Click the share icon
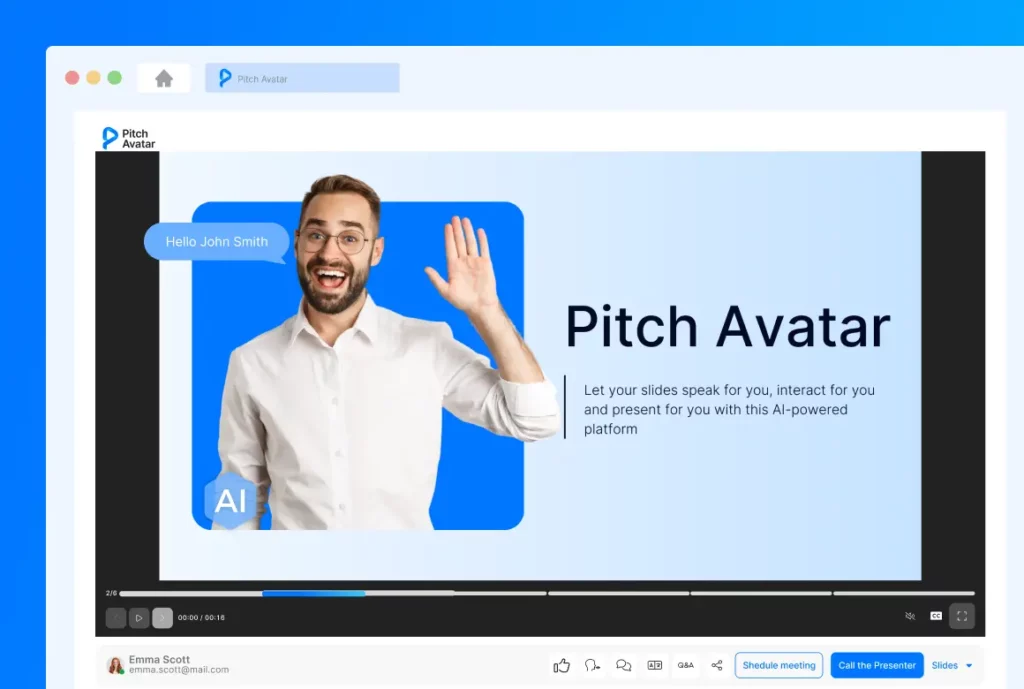 pyautogui.click(x=717, y=665)
